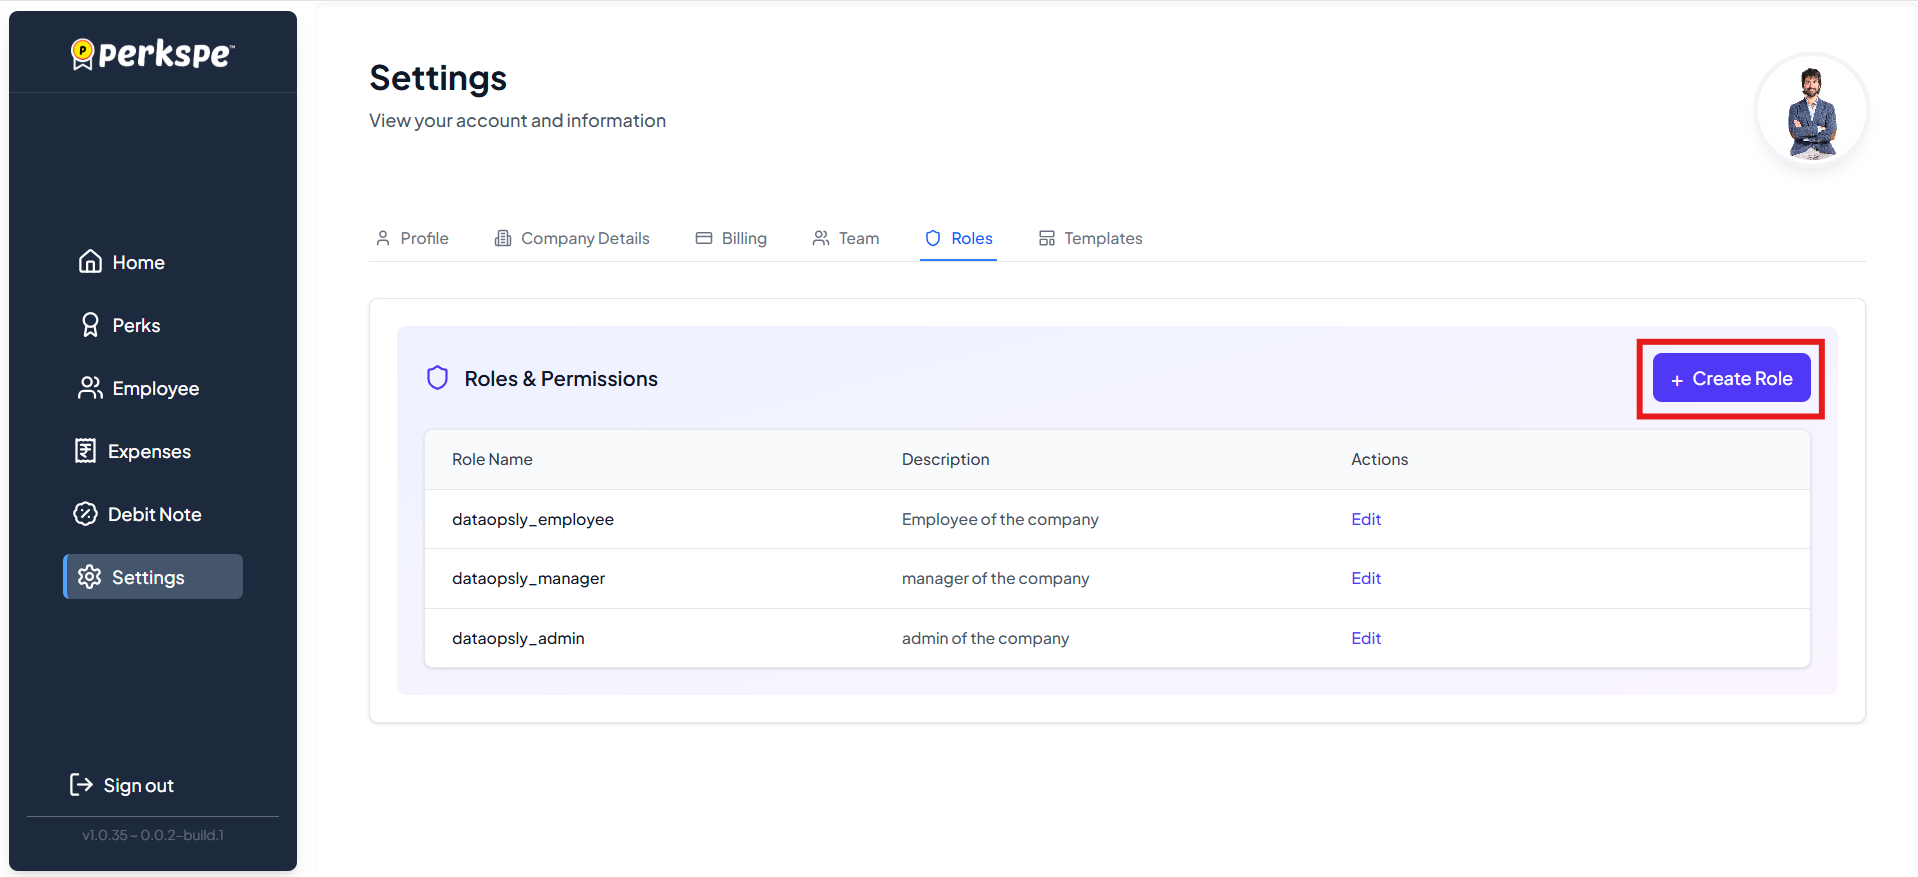The width and height of the screenshot is (1918, 877).
Task: Edit the dataopsly_manager role
Action: point(1365,578)
